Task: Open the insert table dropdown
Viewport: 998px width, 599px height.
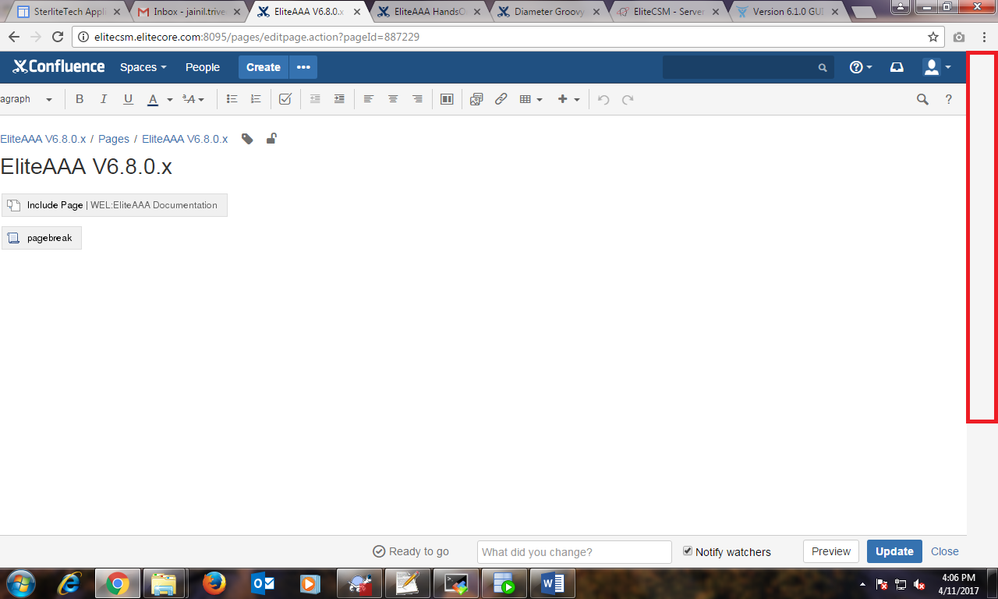Action: pyautogui.click(x=530, y=99)
